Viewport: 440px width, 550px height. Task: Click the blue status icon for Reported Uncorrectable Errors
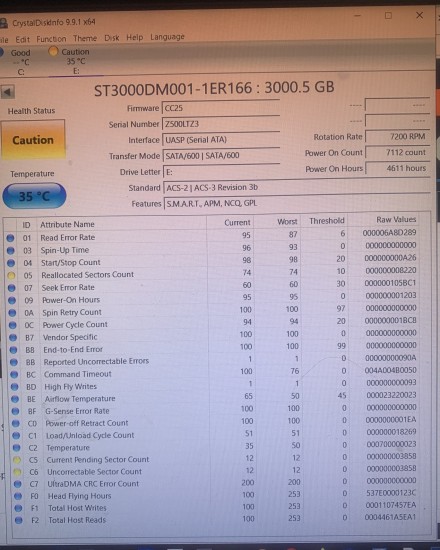14,362
